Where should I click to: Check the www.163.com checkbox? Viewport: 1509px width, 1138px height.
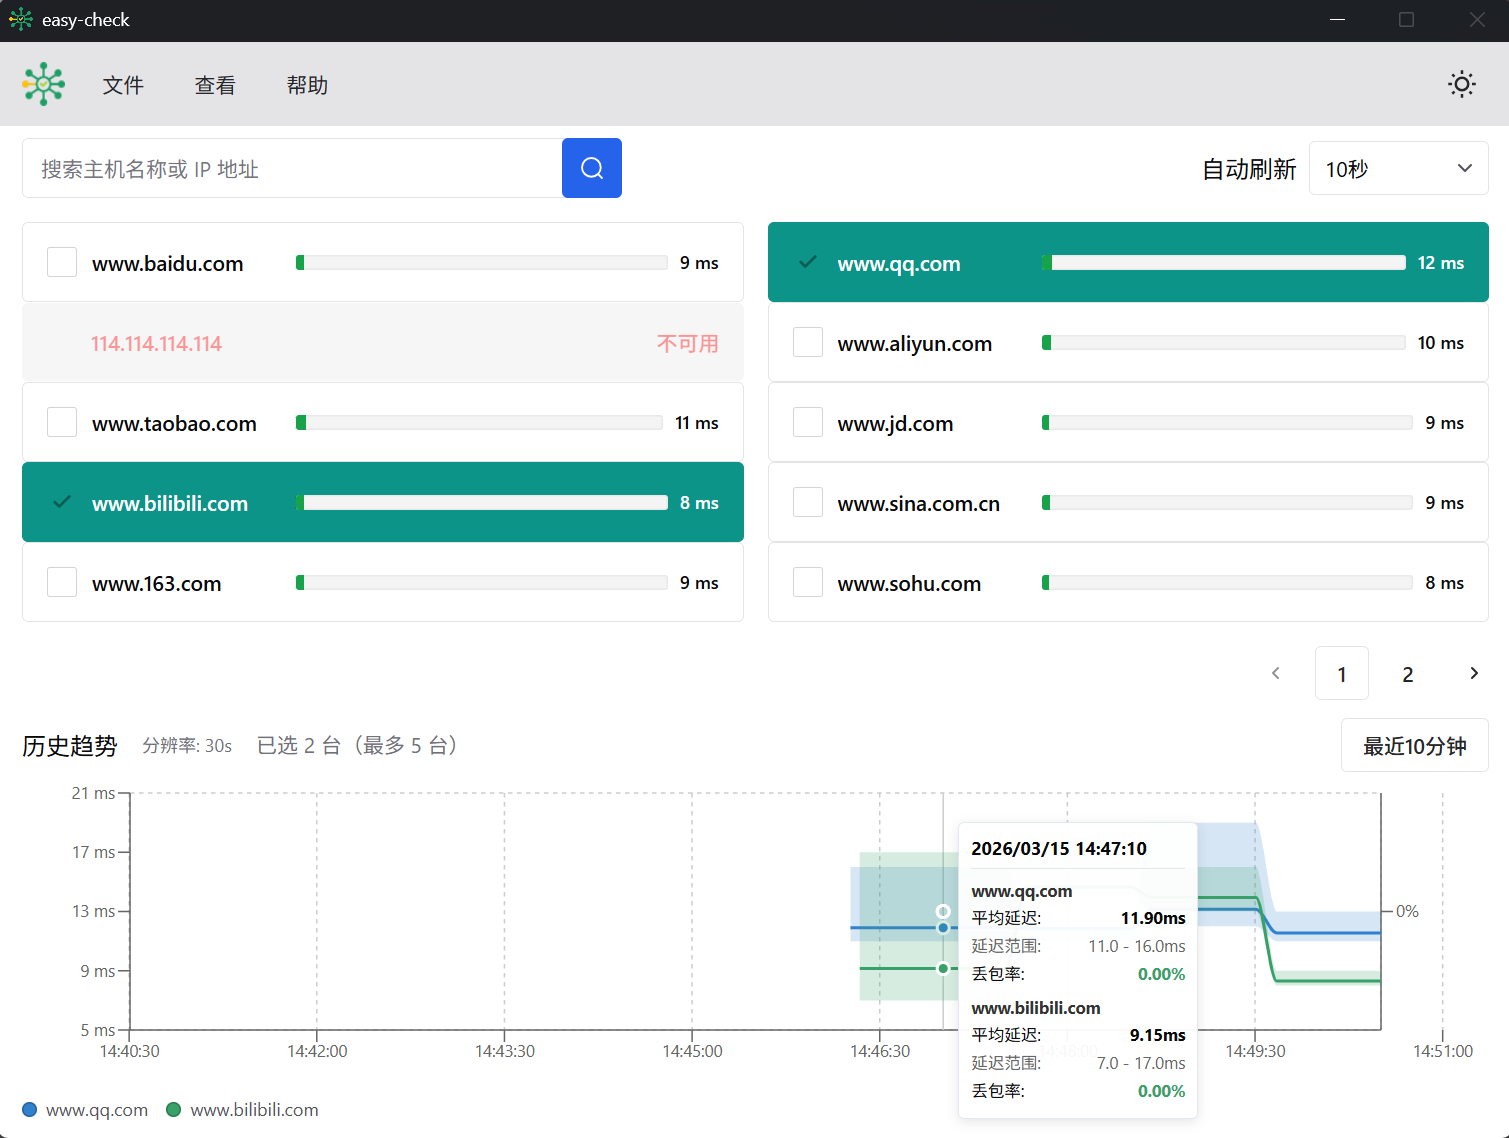[x=62, y=582]
